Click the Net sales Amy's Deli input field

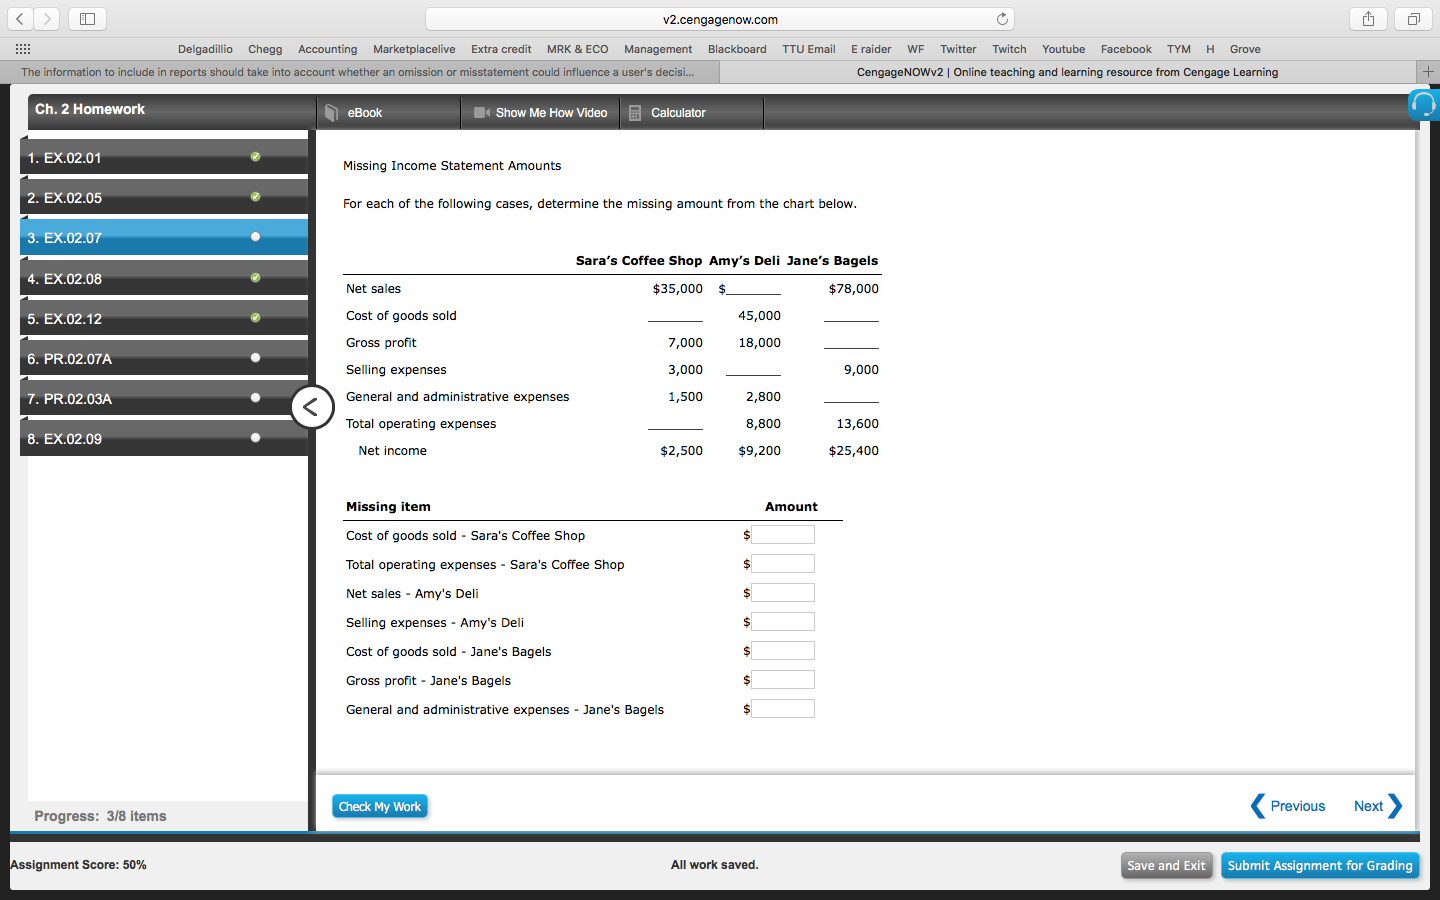782,592
